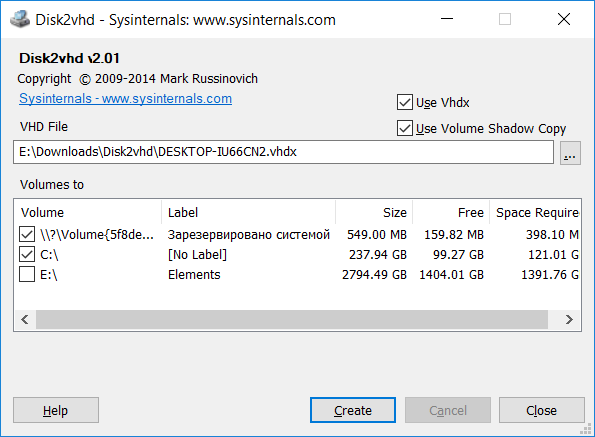Click the '549.00 MB' size value
This screenshot has width=595, height=437.
click(377, 234)
